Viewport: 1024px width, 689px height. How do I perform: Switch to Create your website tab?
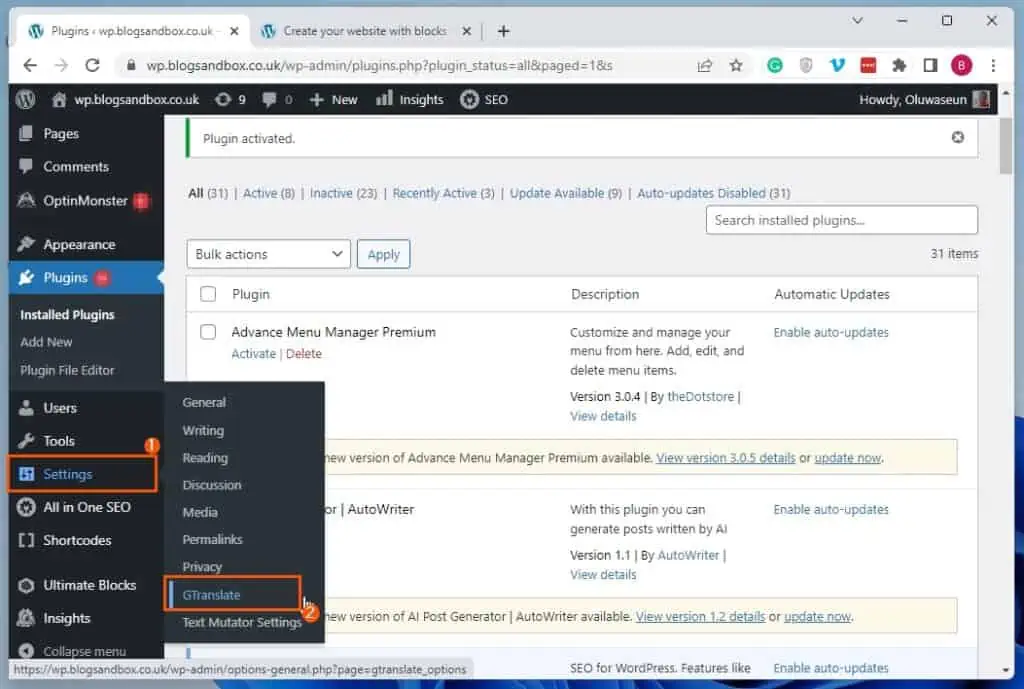(365, 31)
